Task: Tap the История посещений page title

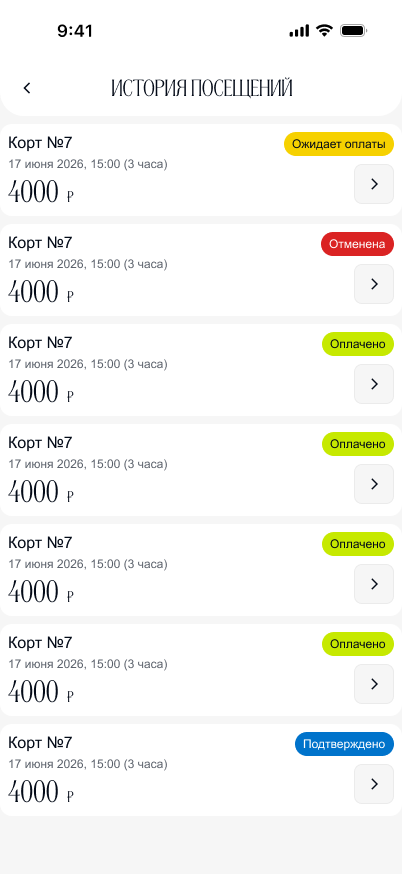Action: 202,89
